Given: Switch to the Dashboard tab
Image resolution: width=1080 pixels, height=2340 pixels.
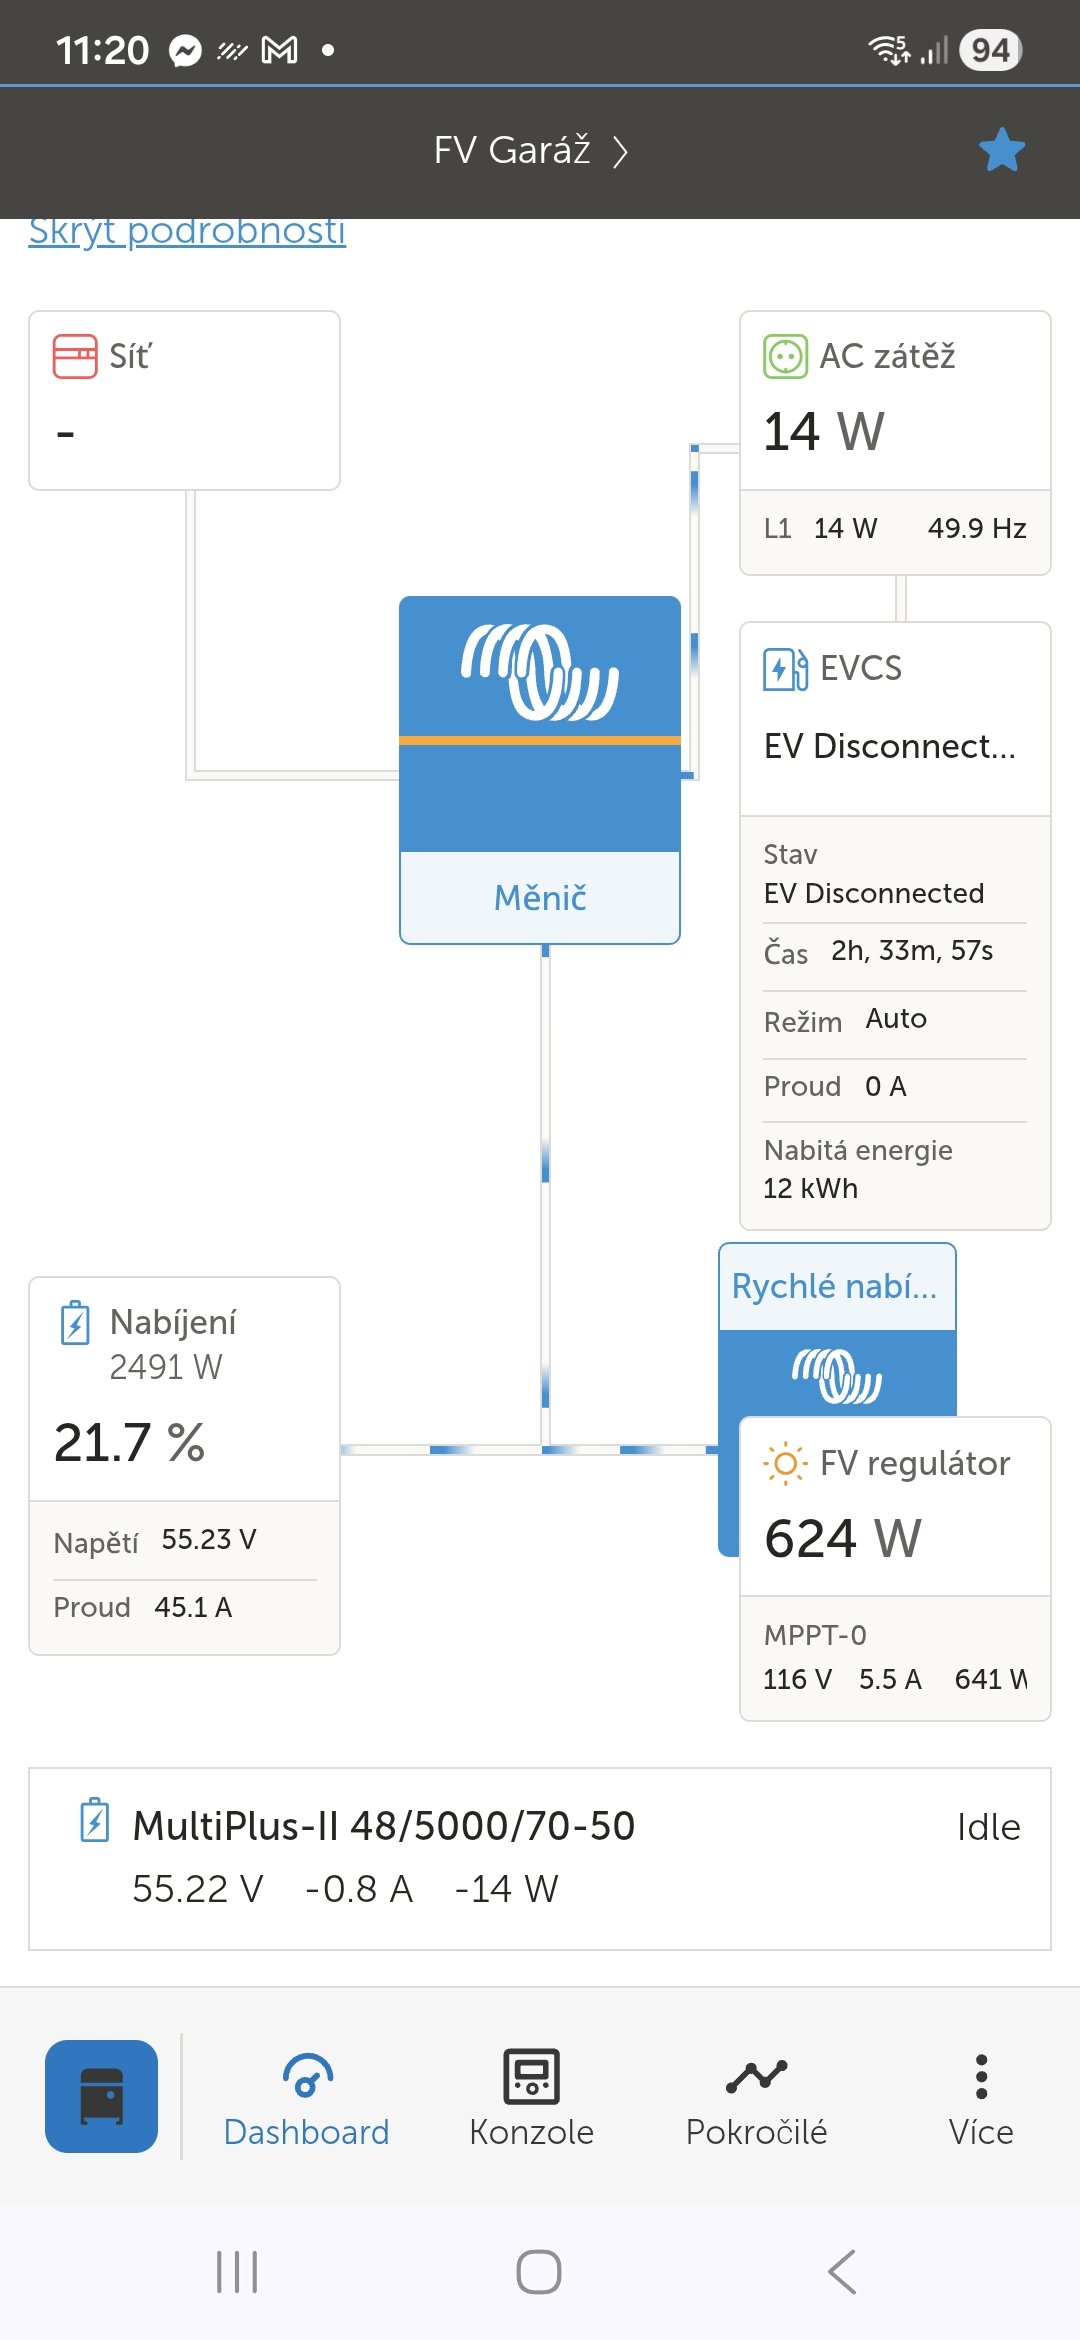Looking at the screenshot, I should [x=306, y=2098].
